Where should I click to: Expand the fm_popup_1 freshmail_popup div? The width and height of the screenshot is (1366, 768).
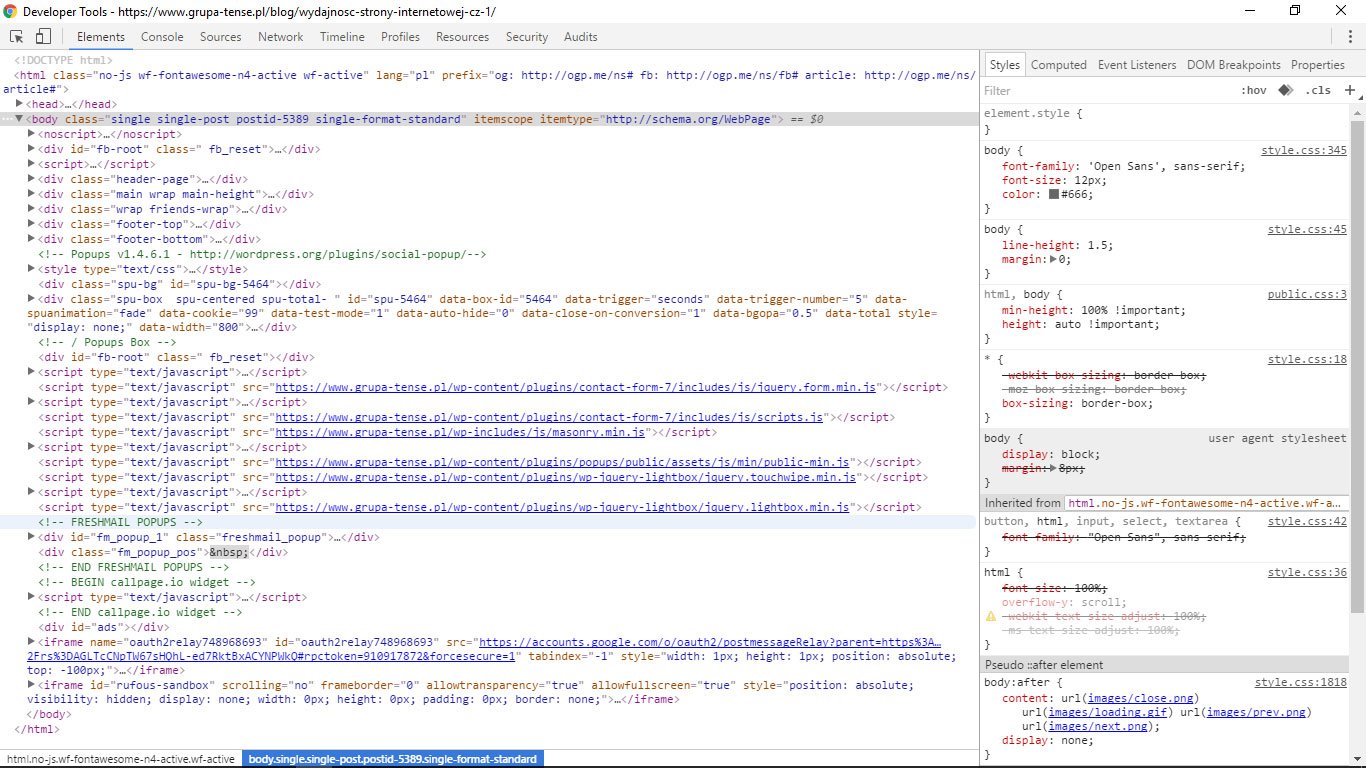coord(31,537)
